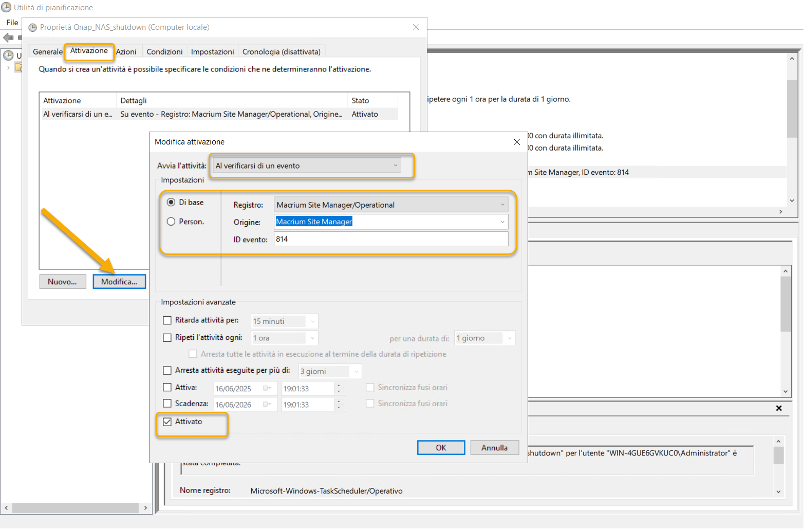This screenshot has width=805, height=530.
Task: Open the 1 giorno duration dropdown
Action: pyautogui.click(x=484, y=338)
